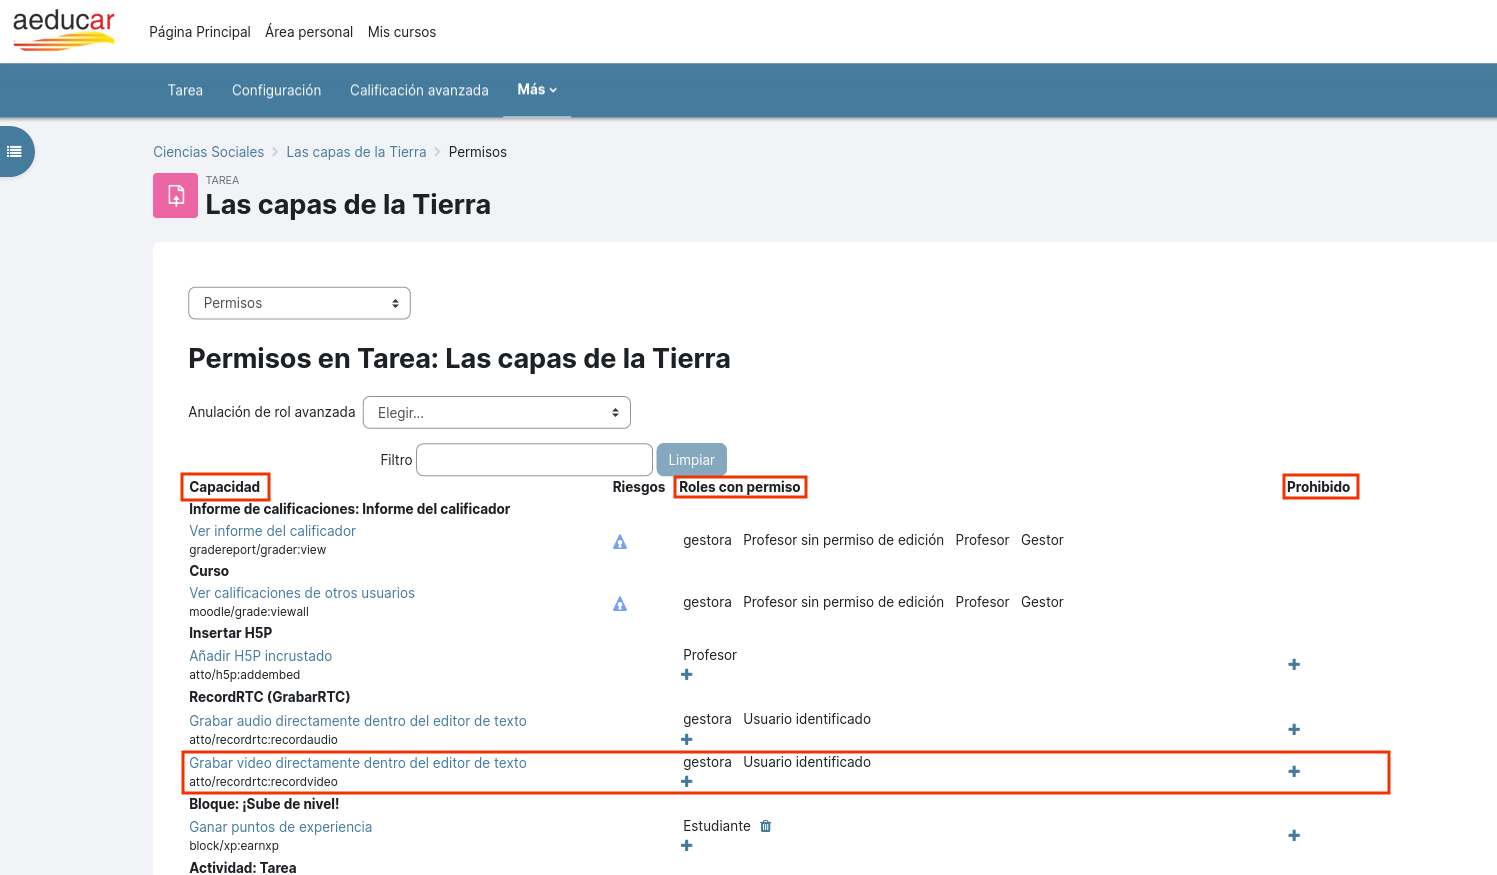Click the pink Tarea activity icon
The image size is (1497, 875).
pyautogui.click(x=175, y=195)
